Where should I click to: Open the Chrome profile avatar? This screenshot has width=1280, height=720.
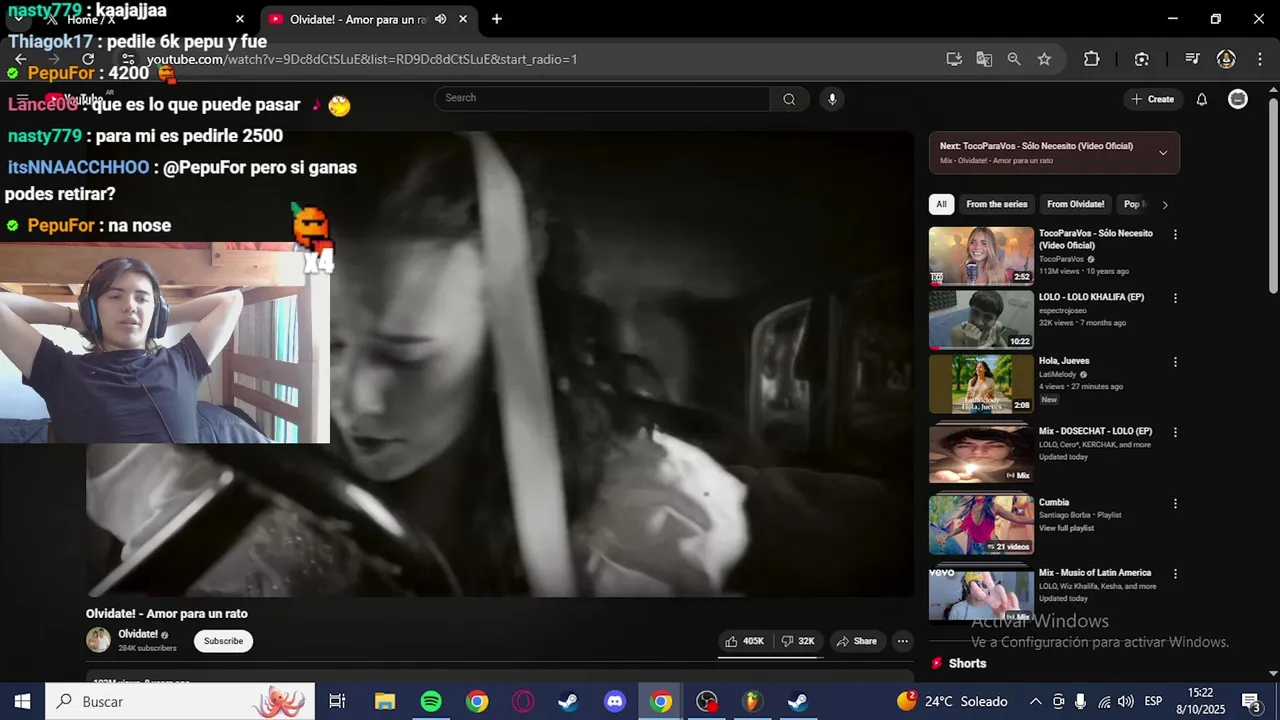(x=1226, y=59)
